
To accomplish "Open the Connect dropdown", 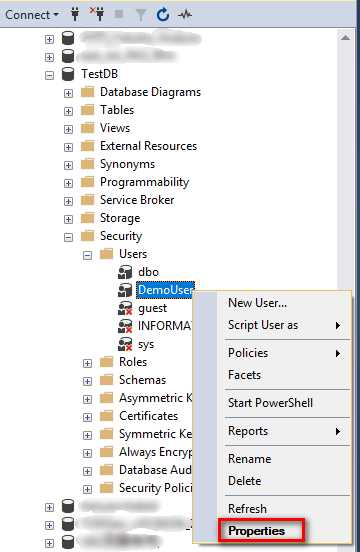I will click(32, 15).
